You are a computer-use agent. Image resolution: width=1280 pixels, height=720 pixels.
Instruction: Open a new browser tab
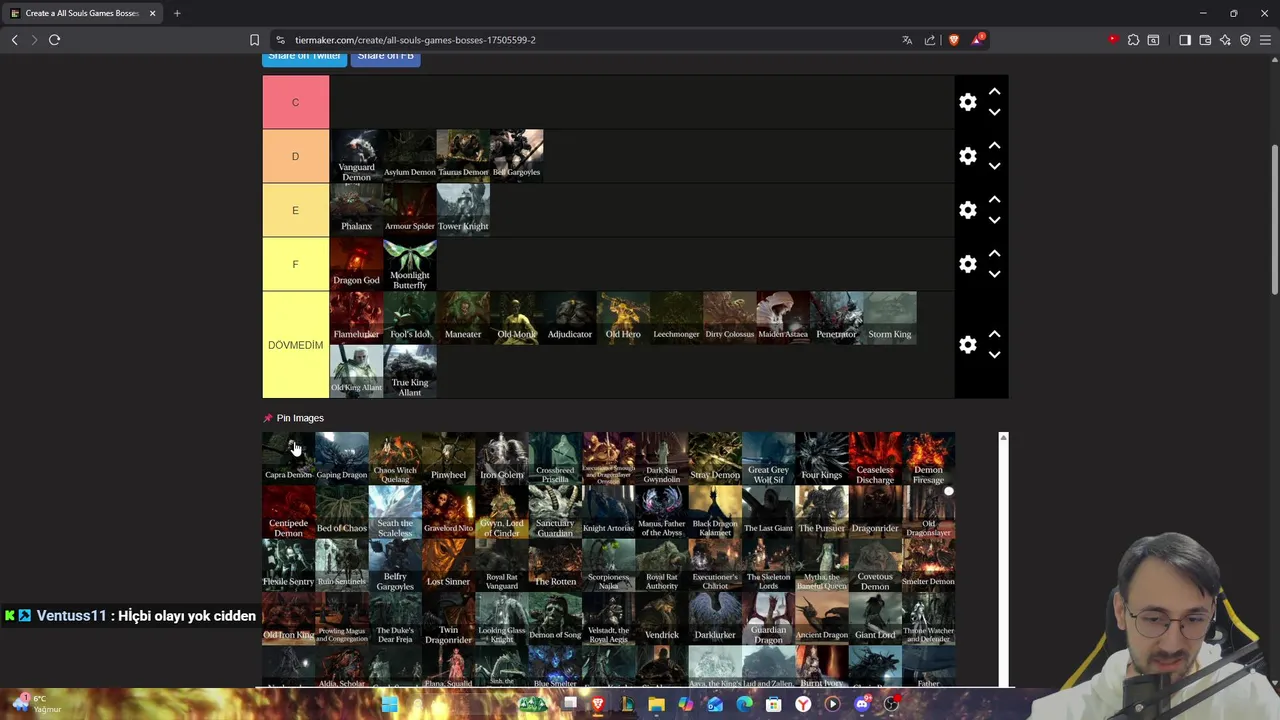point(177,13)
